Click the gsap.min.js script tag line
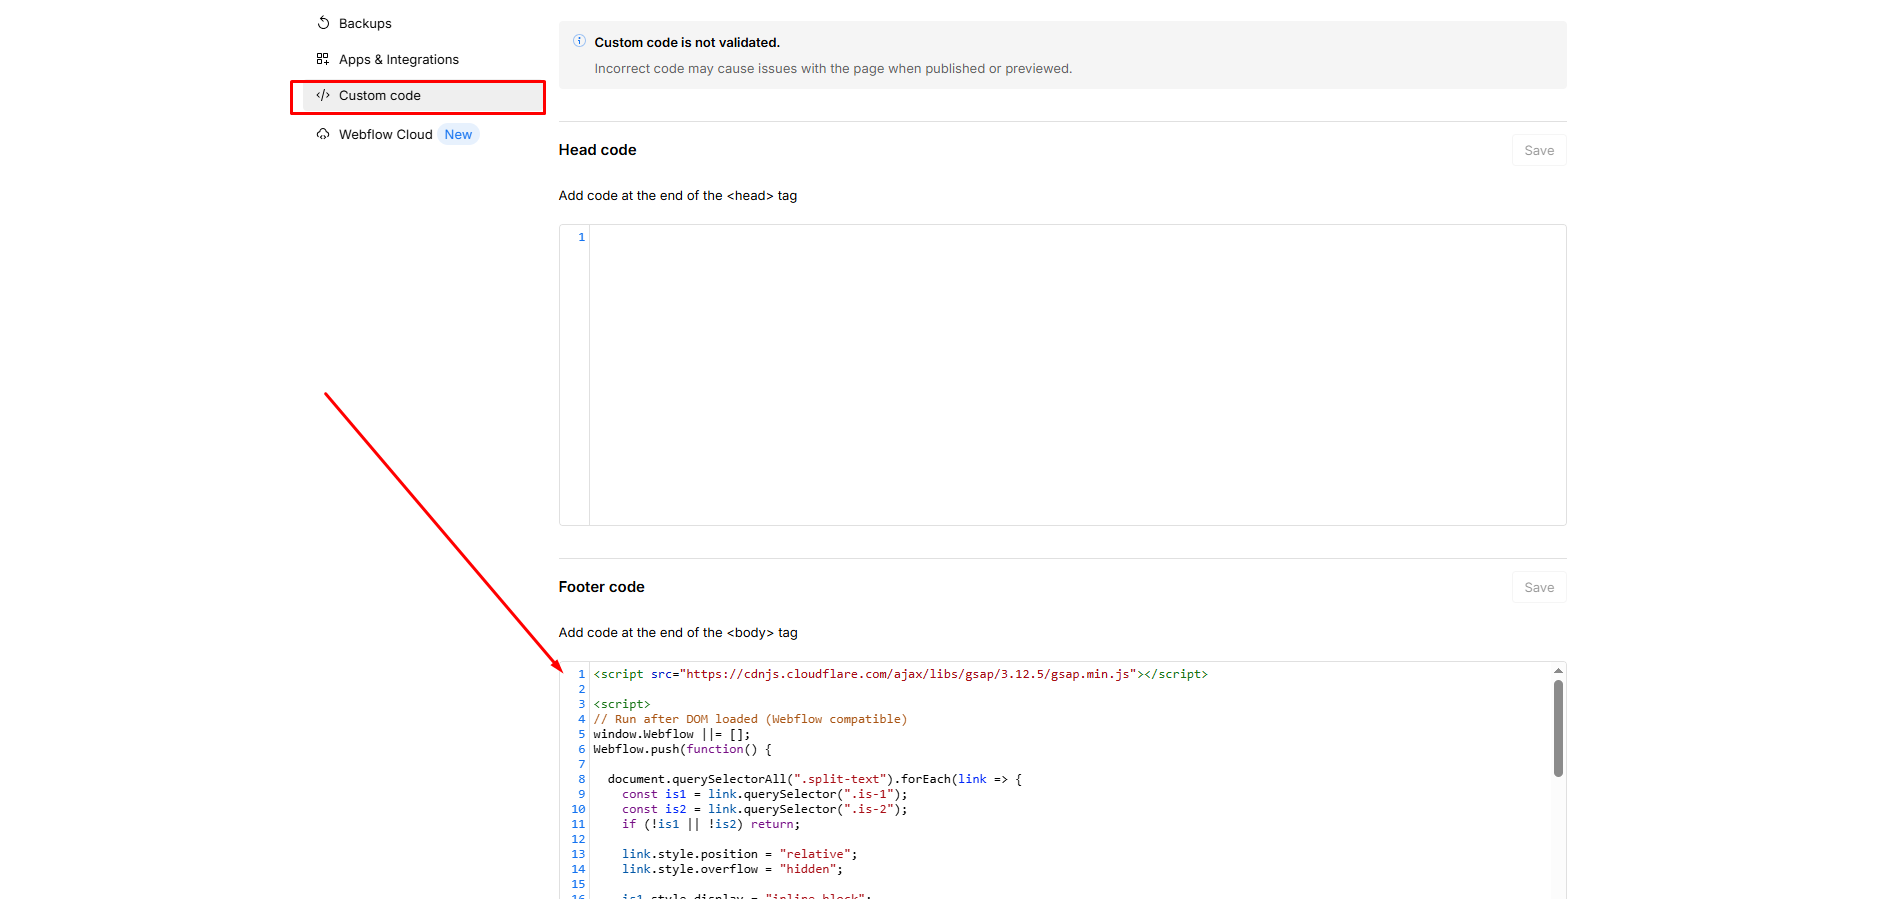Screen dimensions: 1879x899 pyautogui.click(x=900, y=674)
